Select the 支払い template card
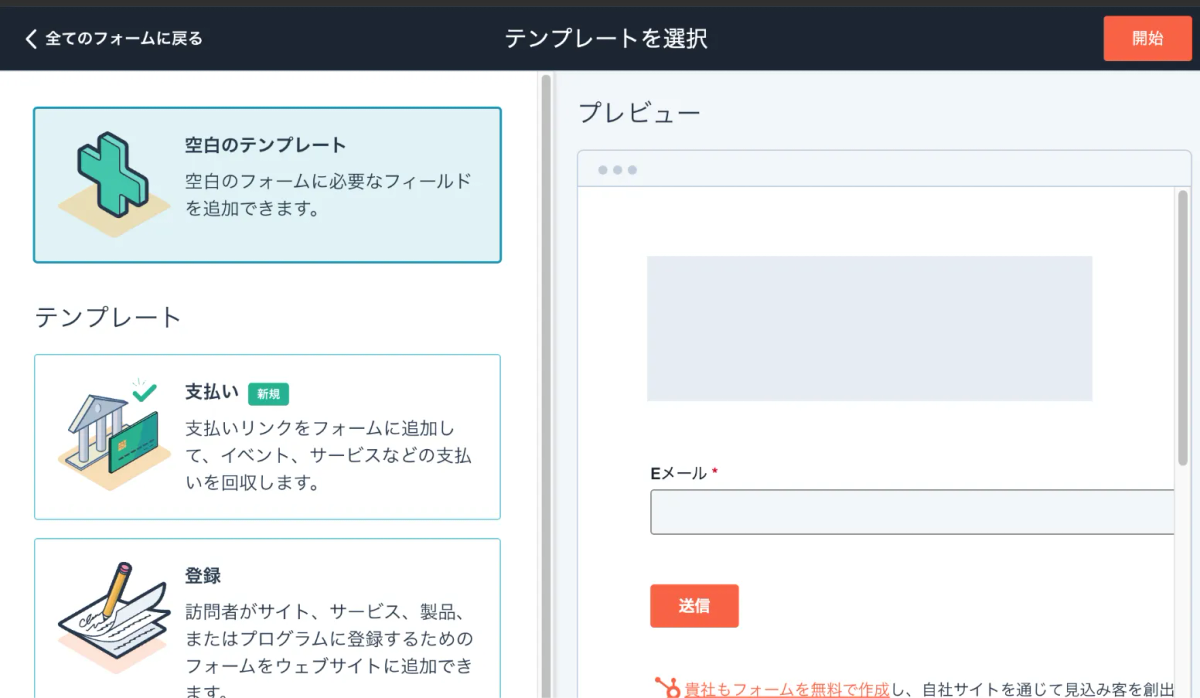 point(267,437)
